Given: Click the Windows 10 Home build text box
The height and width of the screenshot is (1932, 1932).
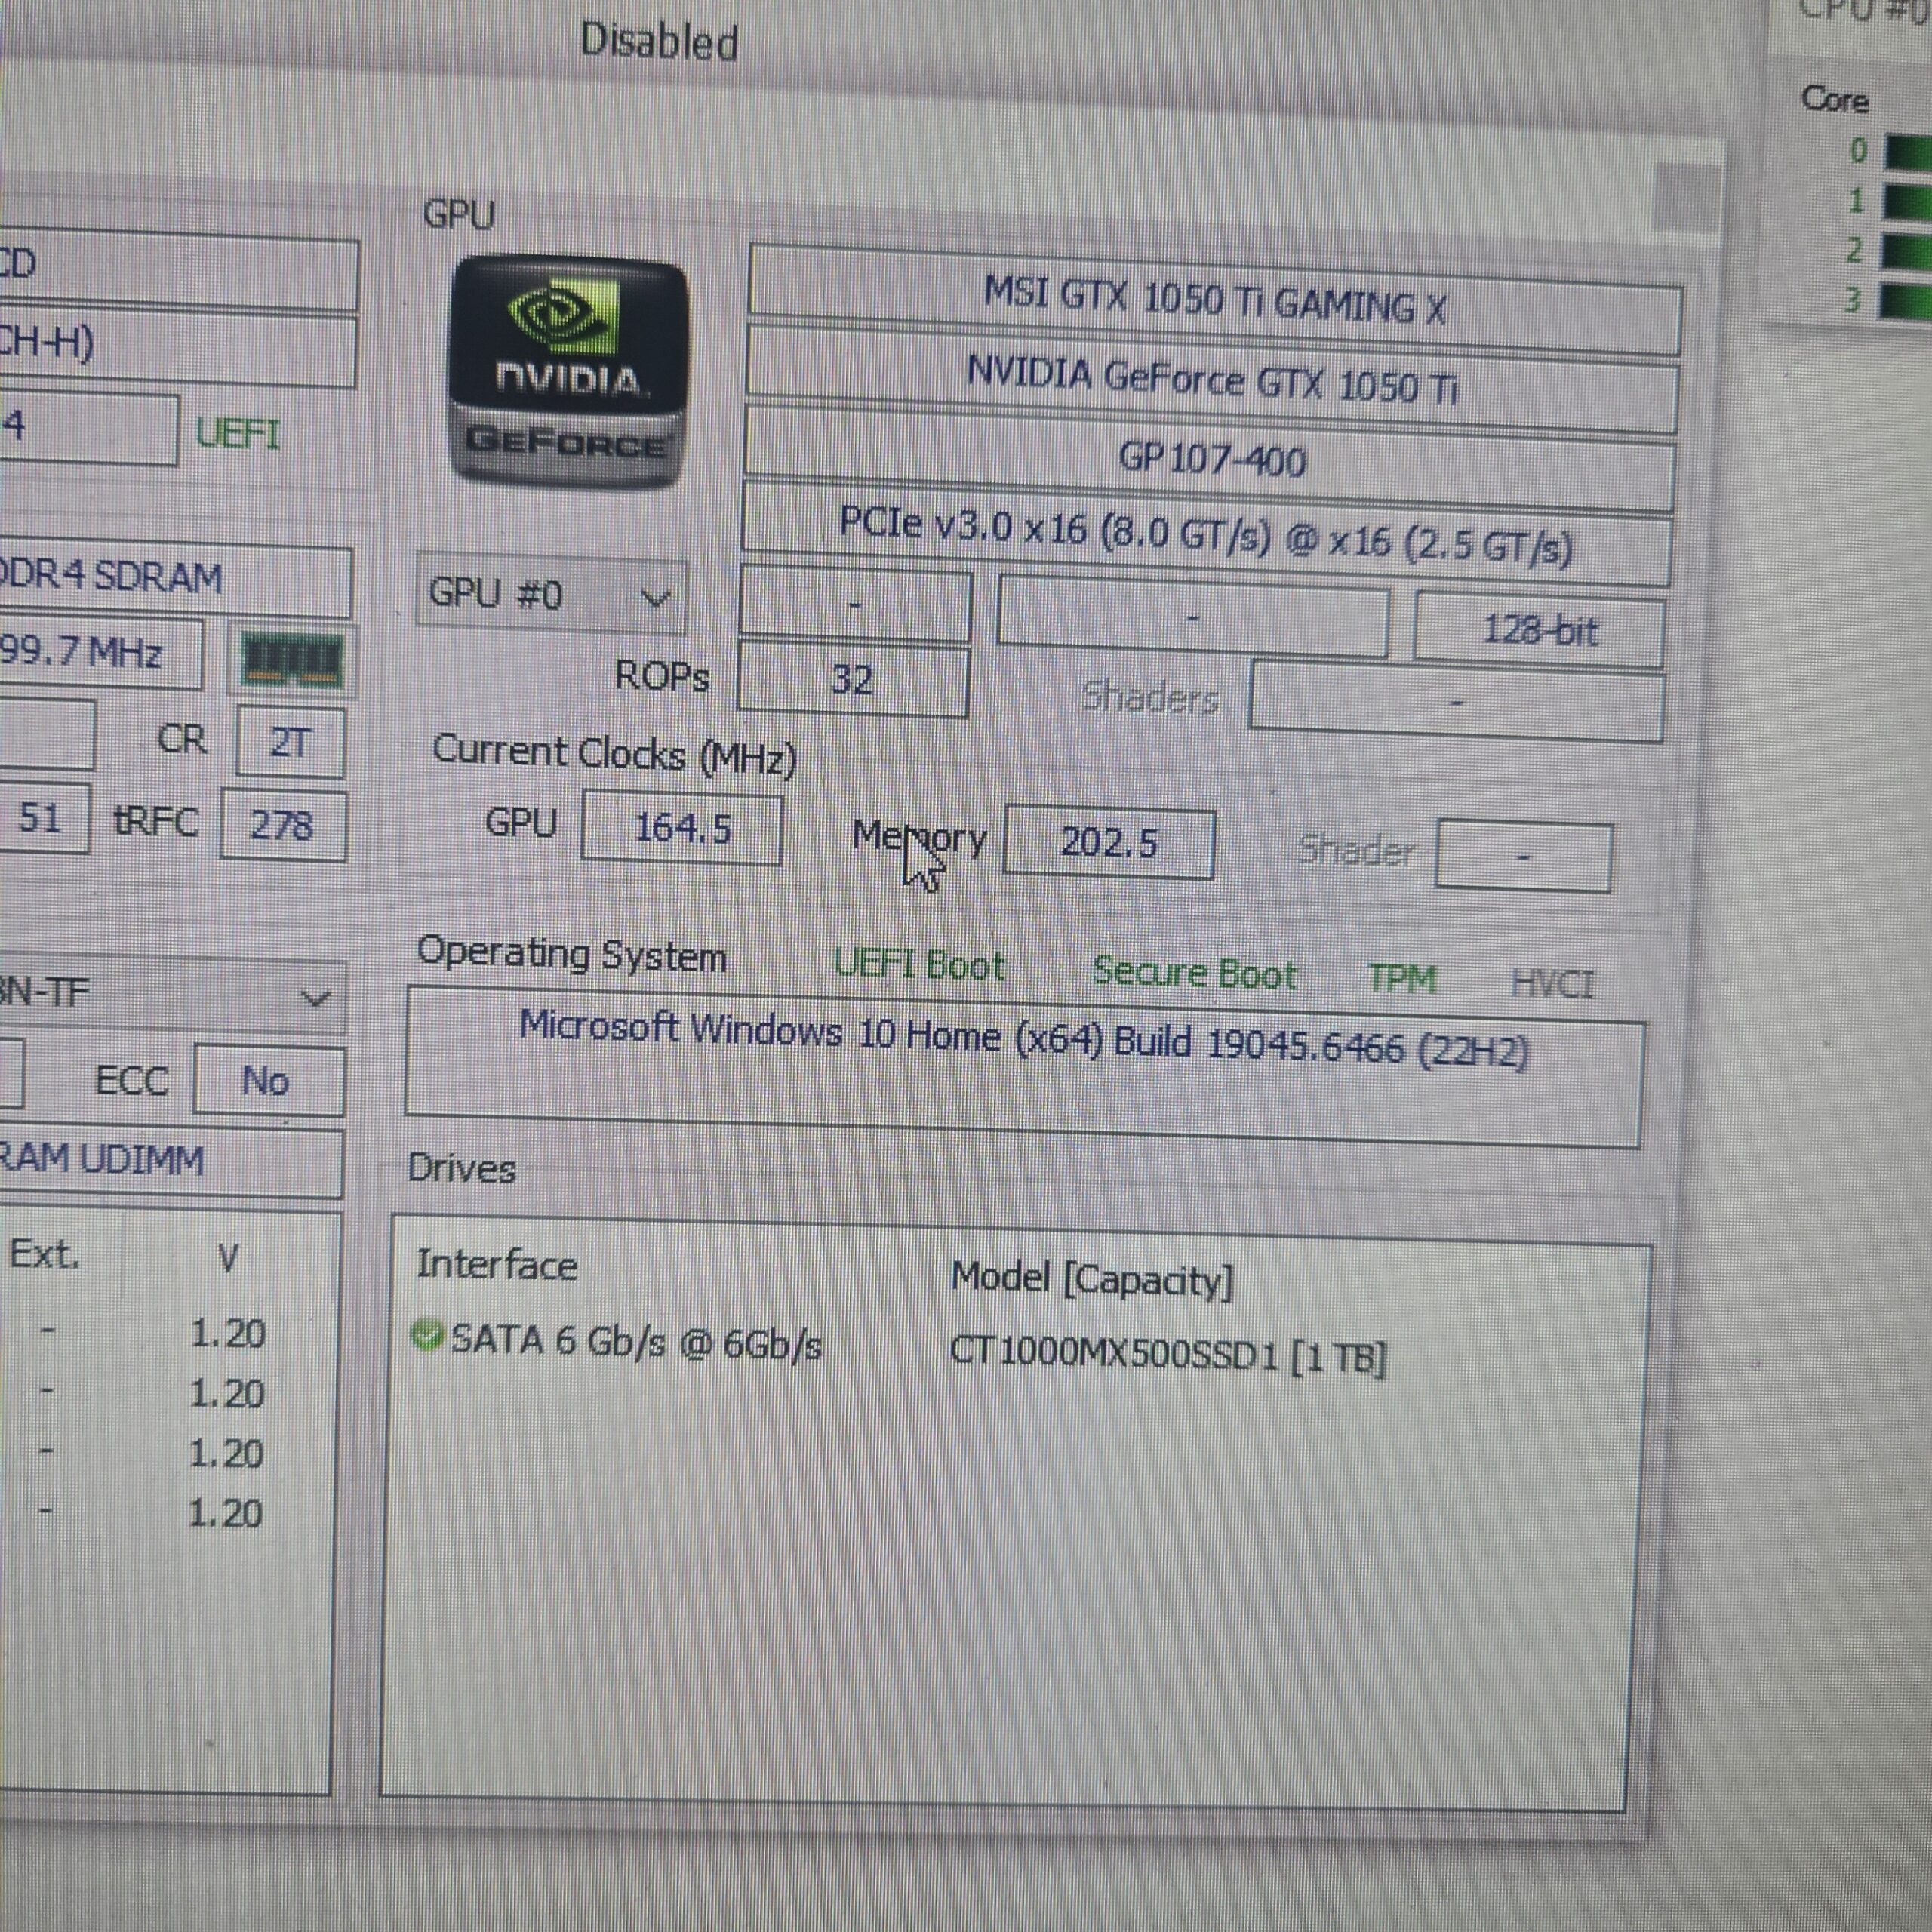Looking at the screenshot, I should 1023,1067.
